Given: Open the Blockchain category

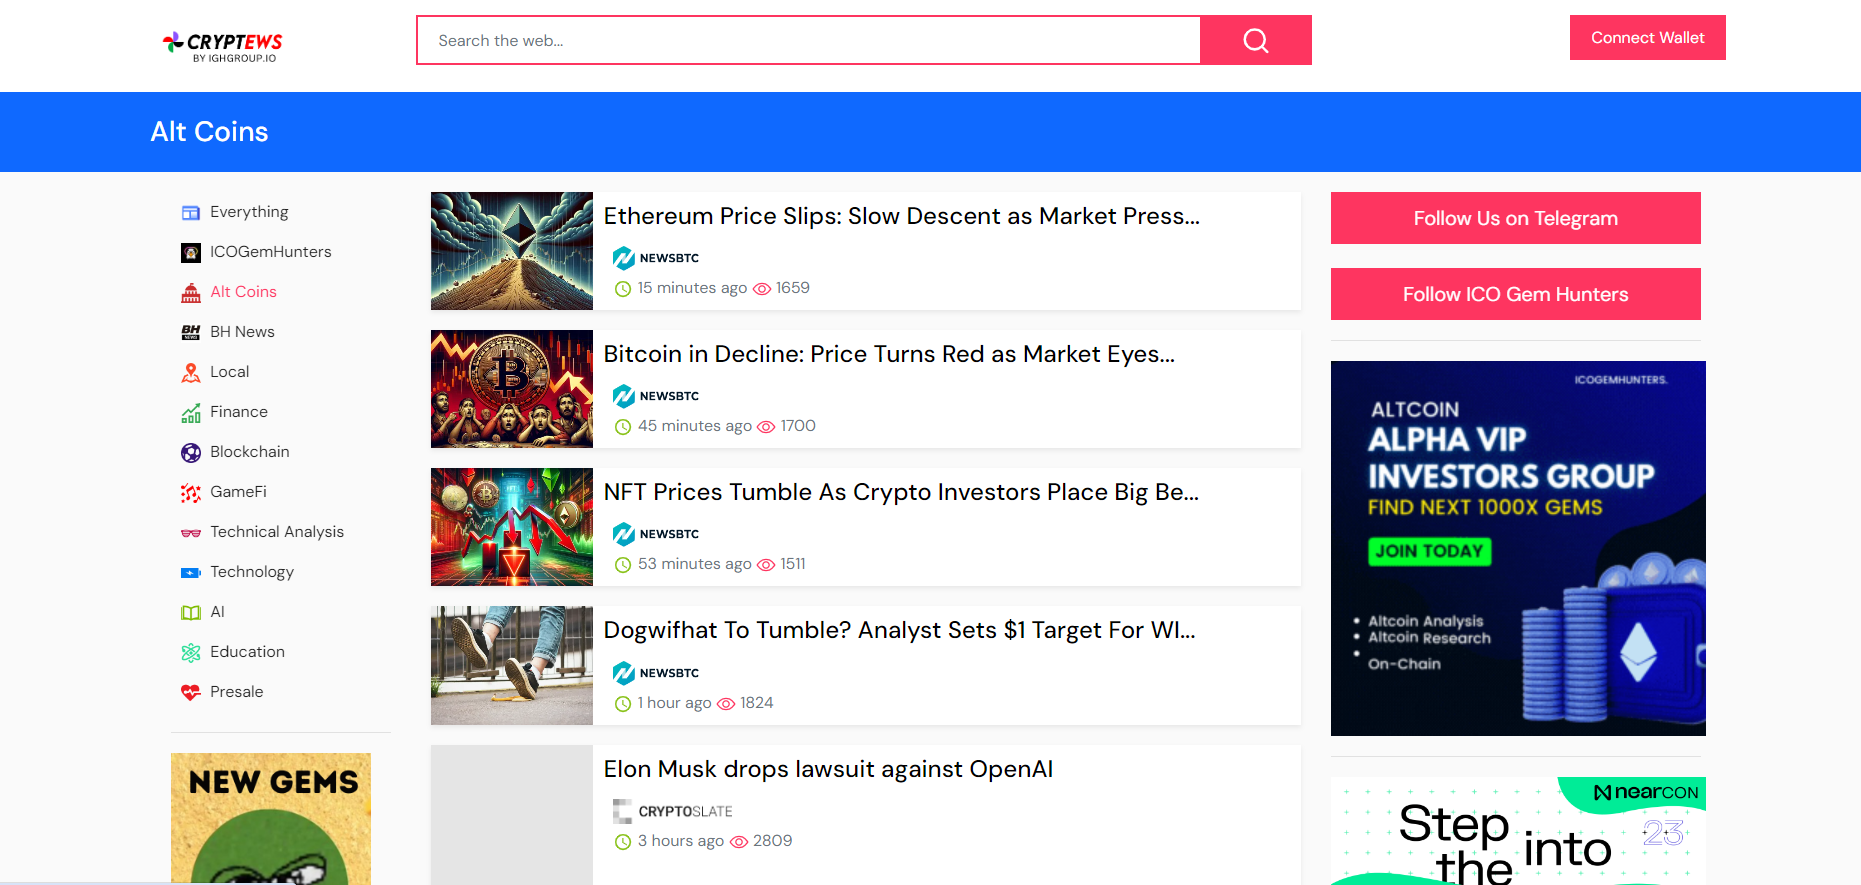Looking at the screenshot, I should pos(250,452).
